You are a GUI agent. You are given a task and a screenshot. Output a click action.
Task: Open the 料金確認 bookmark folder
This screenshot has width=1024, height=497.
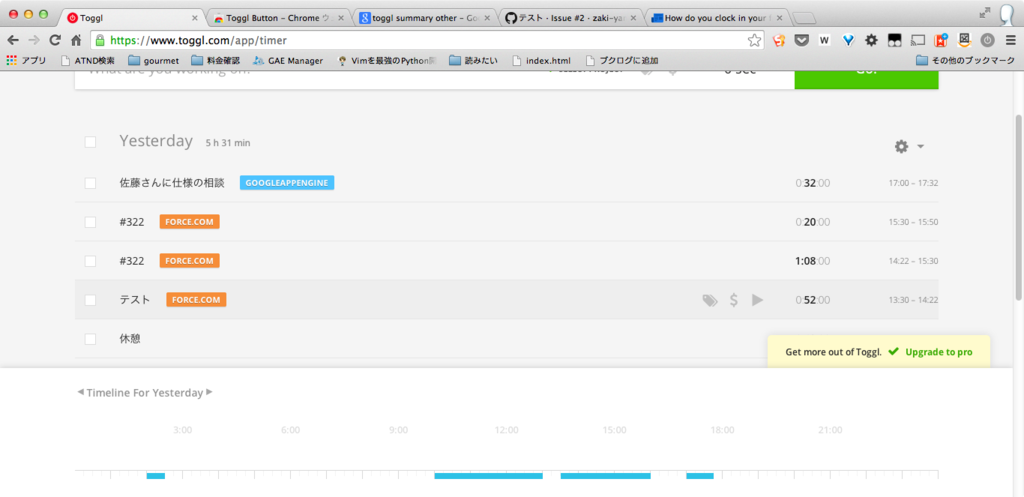pyautogui.click(x=215, y=61)
